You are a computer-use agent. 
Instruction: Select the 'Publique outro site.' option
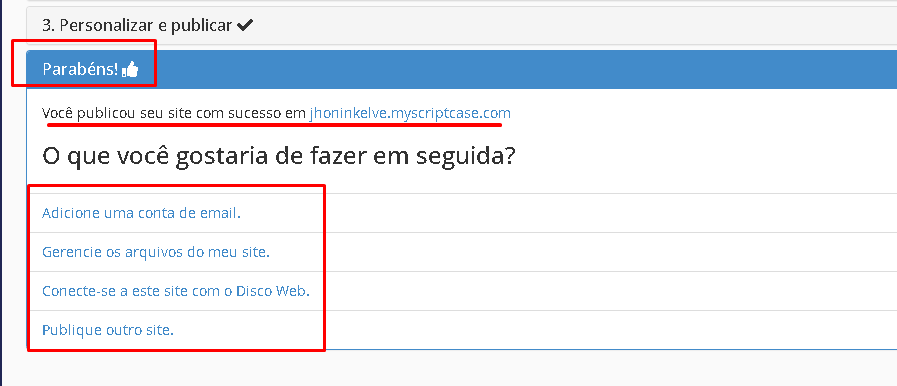[108, 330]
